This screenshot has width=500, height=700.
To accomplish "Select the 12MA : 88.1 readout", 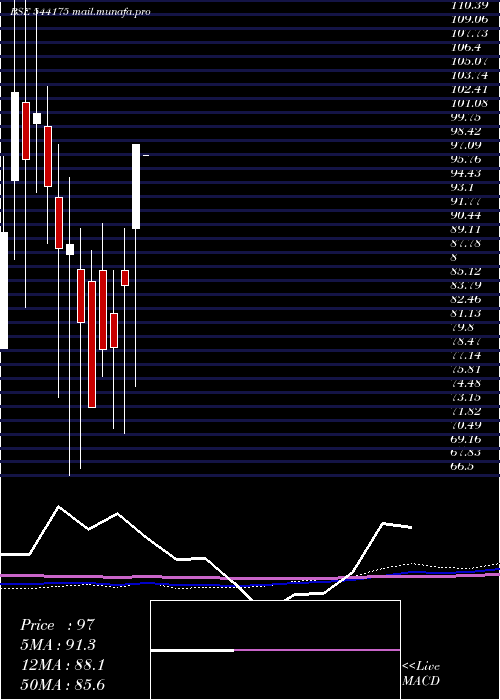I will click(62, 665).
